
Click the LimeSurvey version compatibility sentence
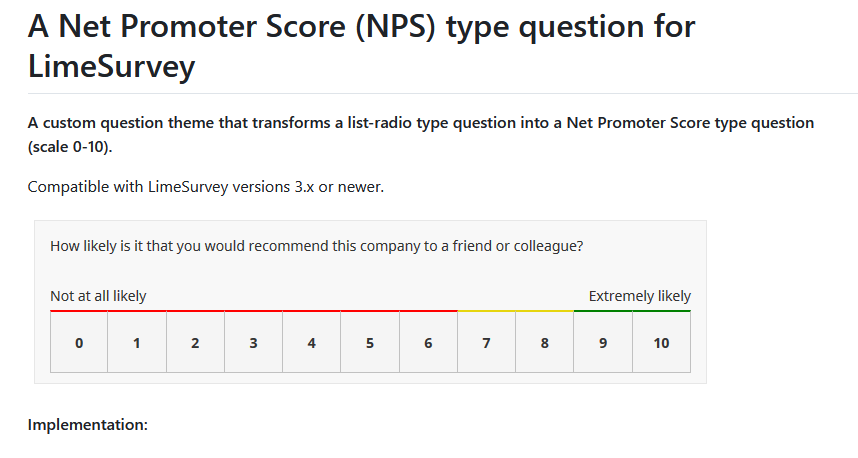206,186
